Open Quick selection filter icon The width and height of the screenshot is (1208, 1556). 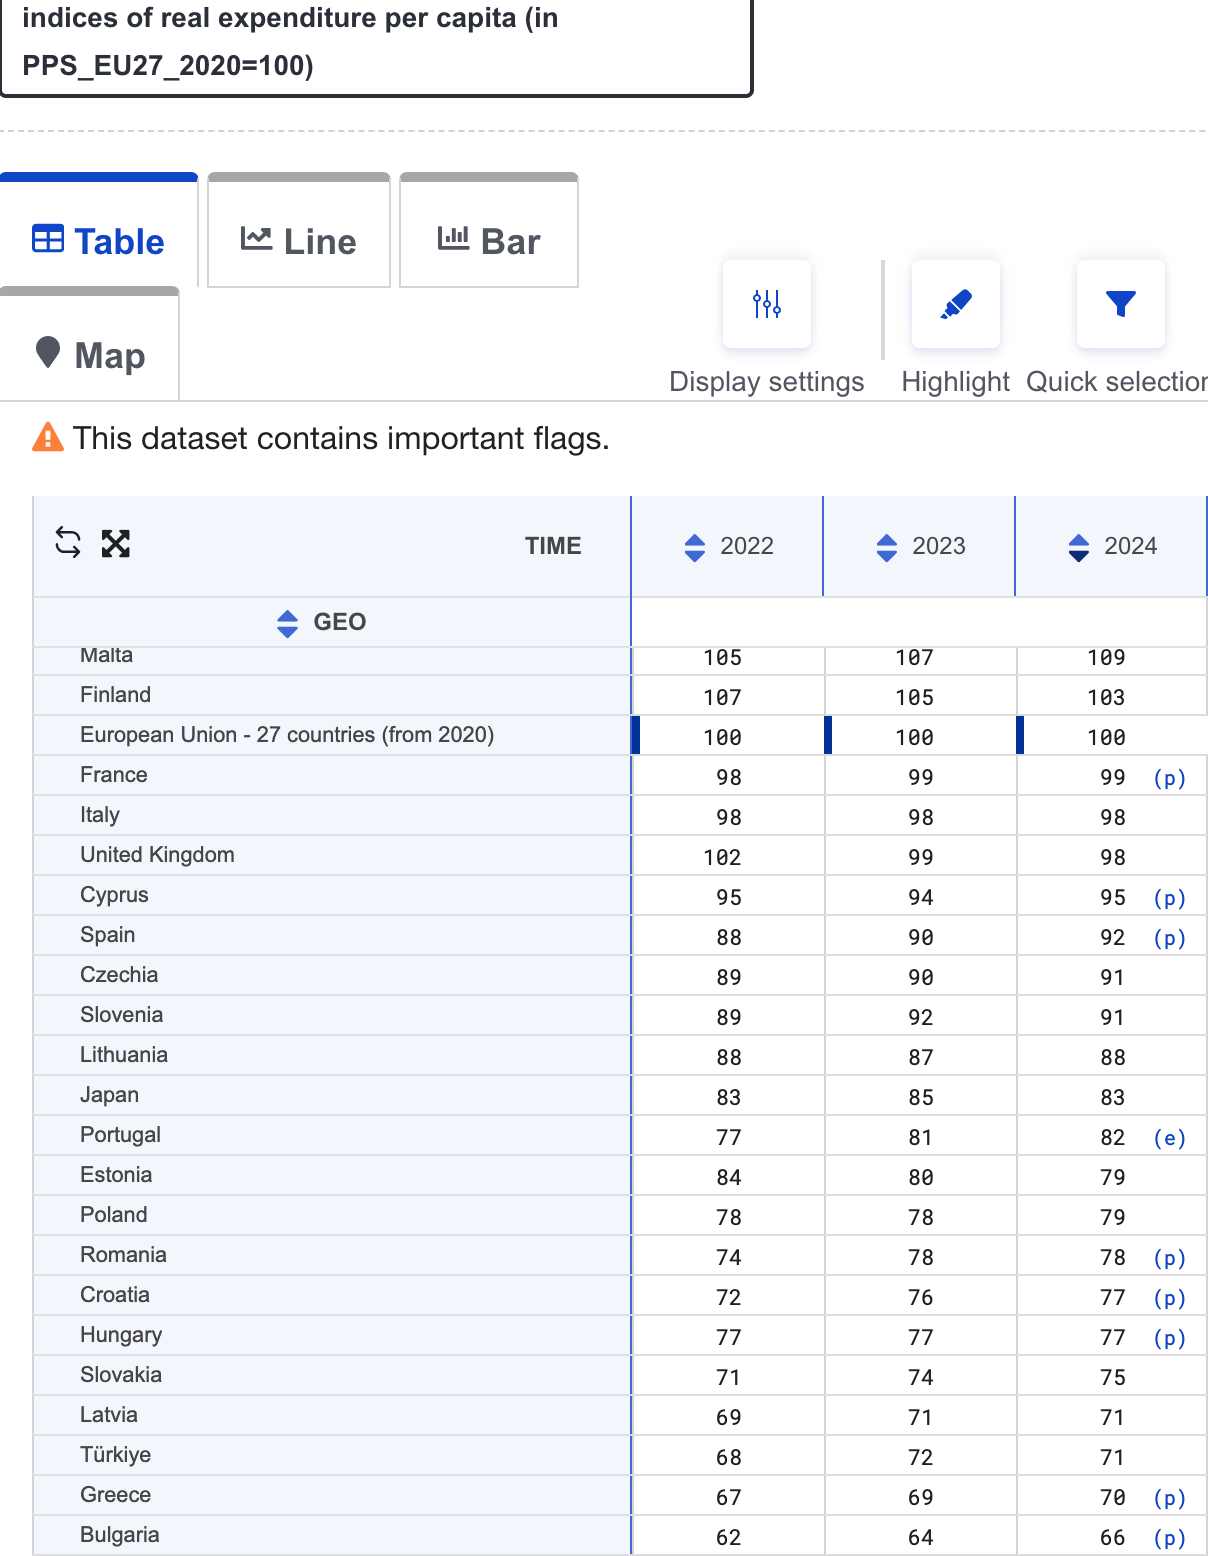coord(1120,304)
